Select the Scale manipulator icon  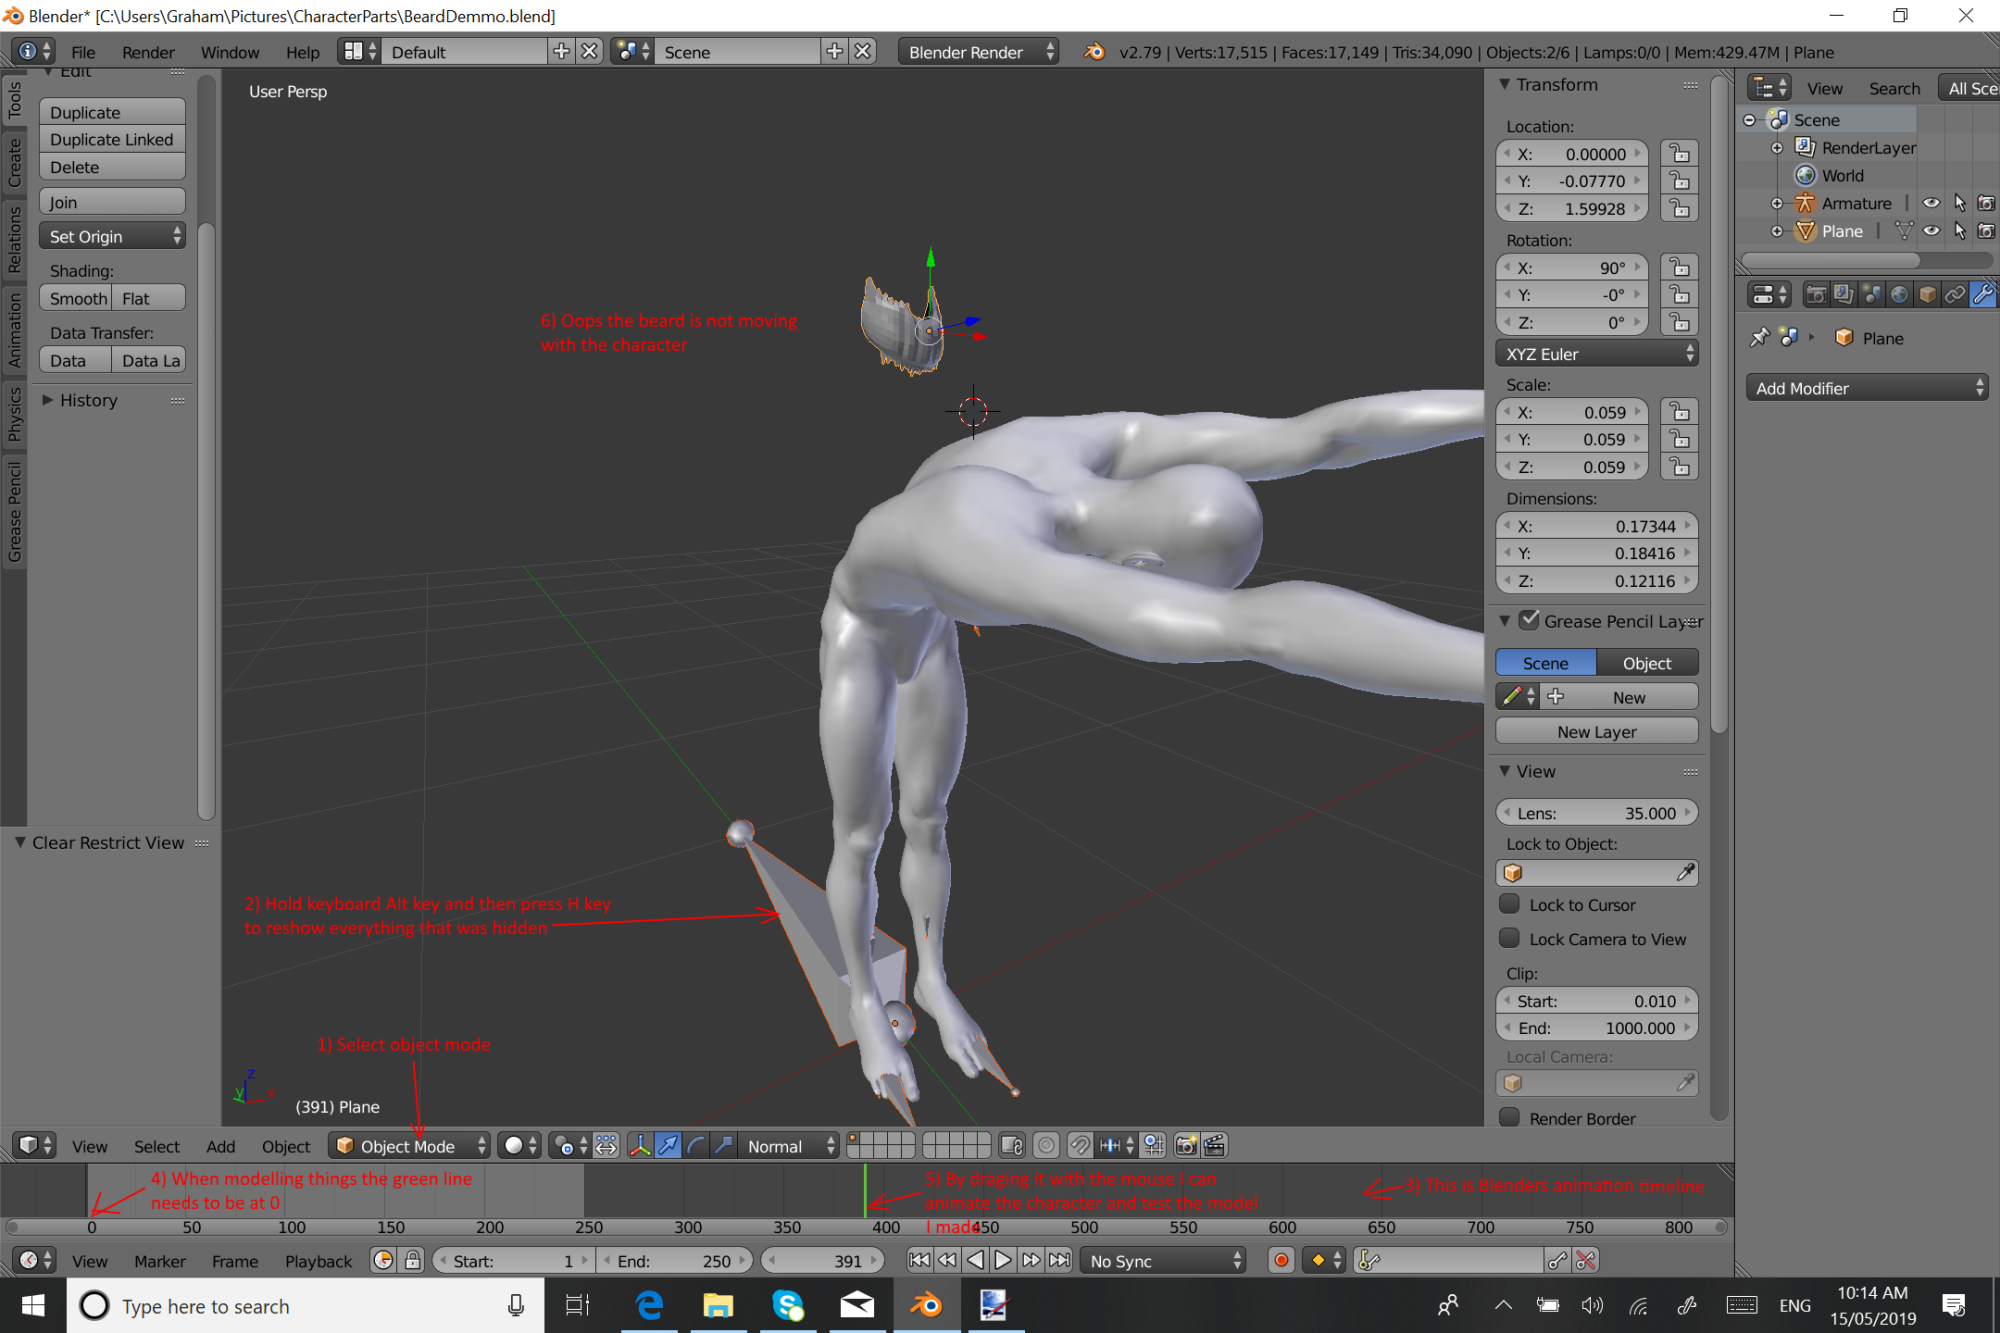coord(724,1146)
